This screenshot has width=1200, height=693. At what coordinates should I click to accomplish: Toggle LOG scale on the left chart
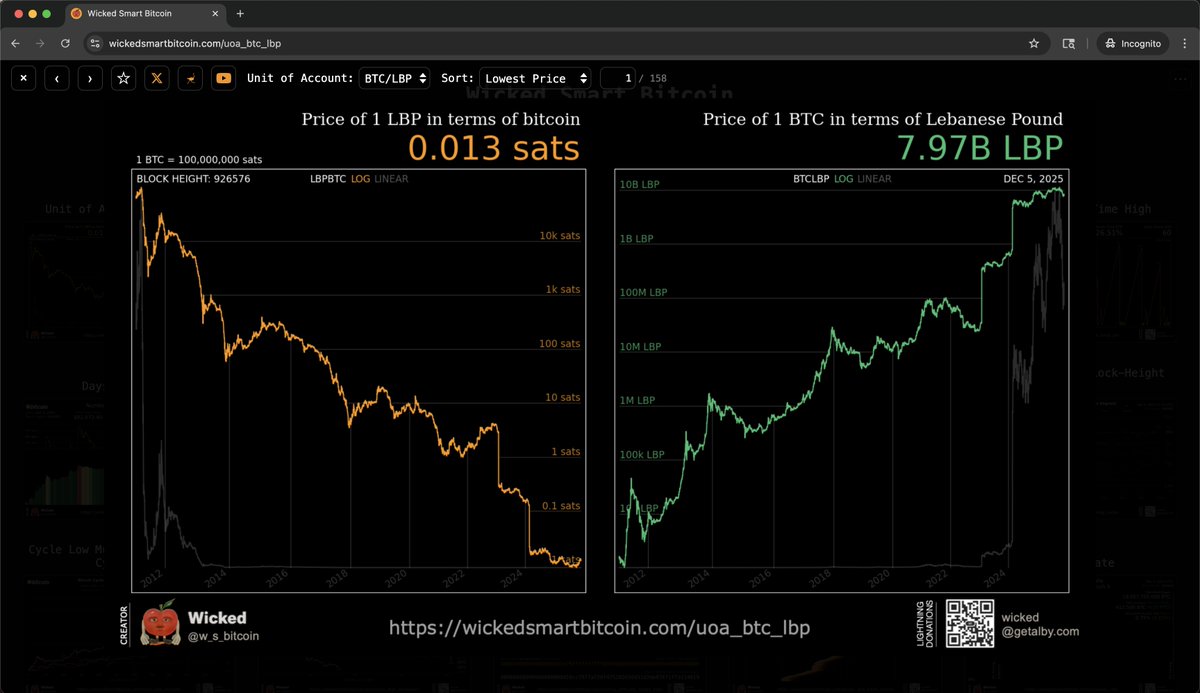pyautogui.click(x=360, y=179)
